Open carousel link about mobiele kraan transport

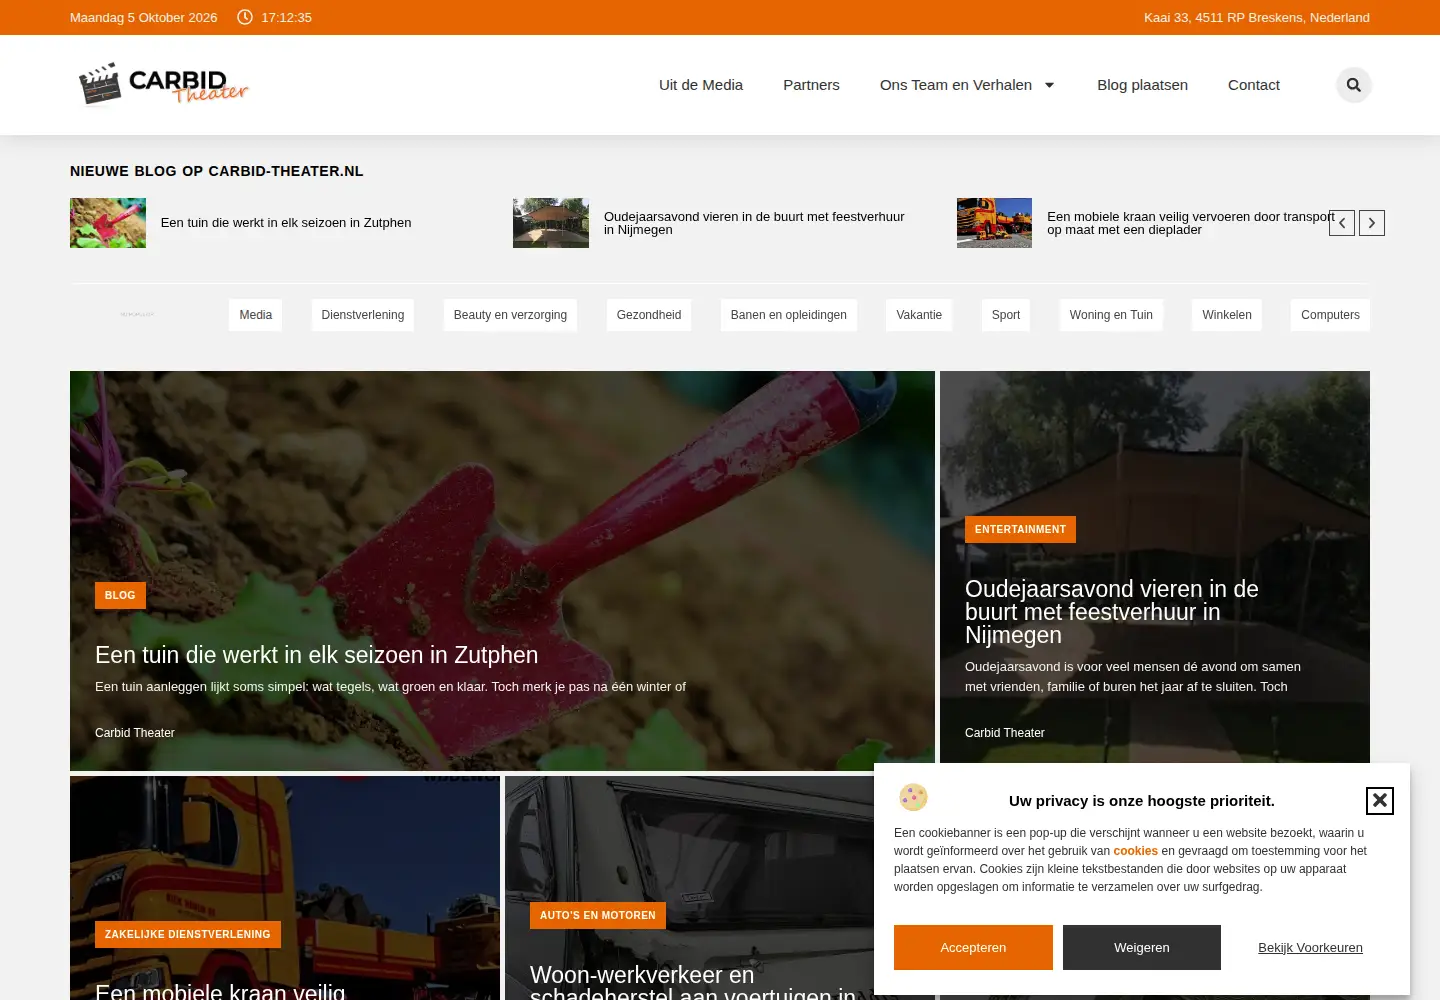[x=1191, y=223]
